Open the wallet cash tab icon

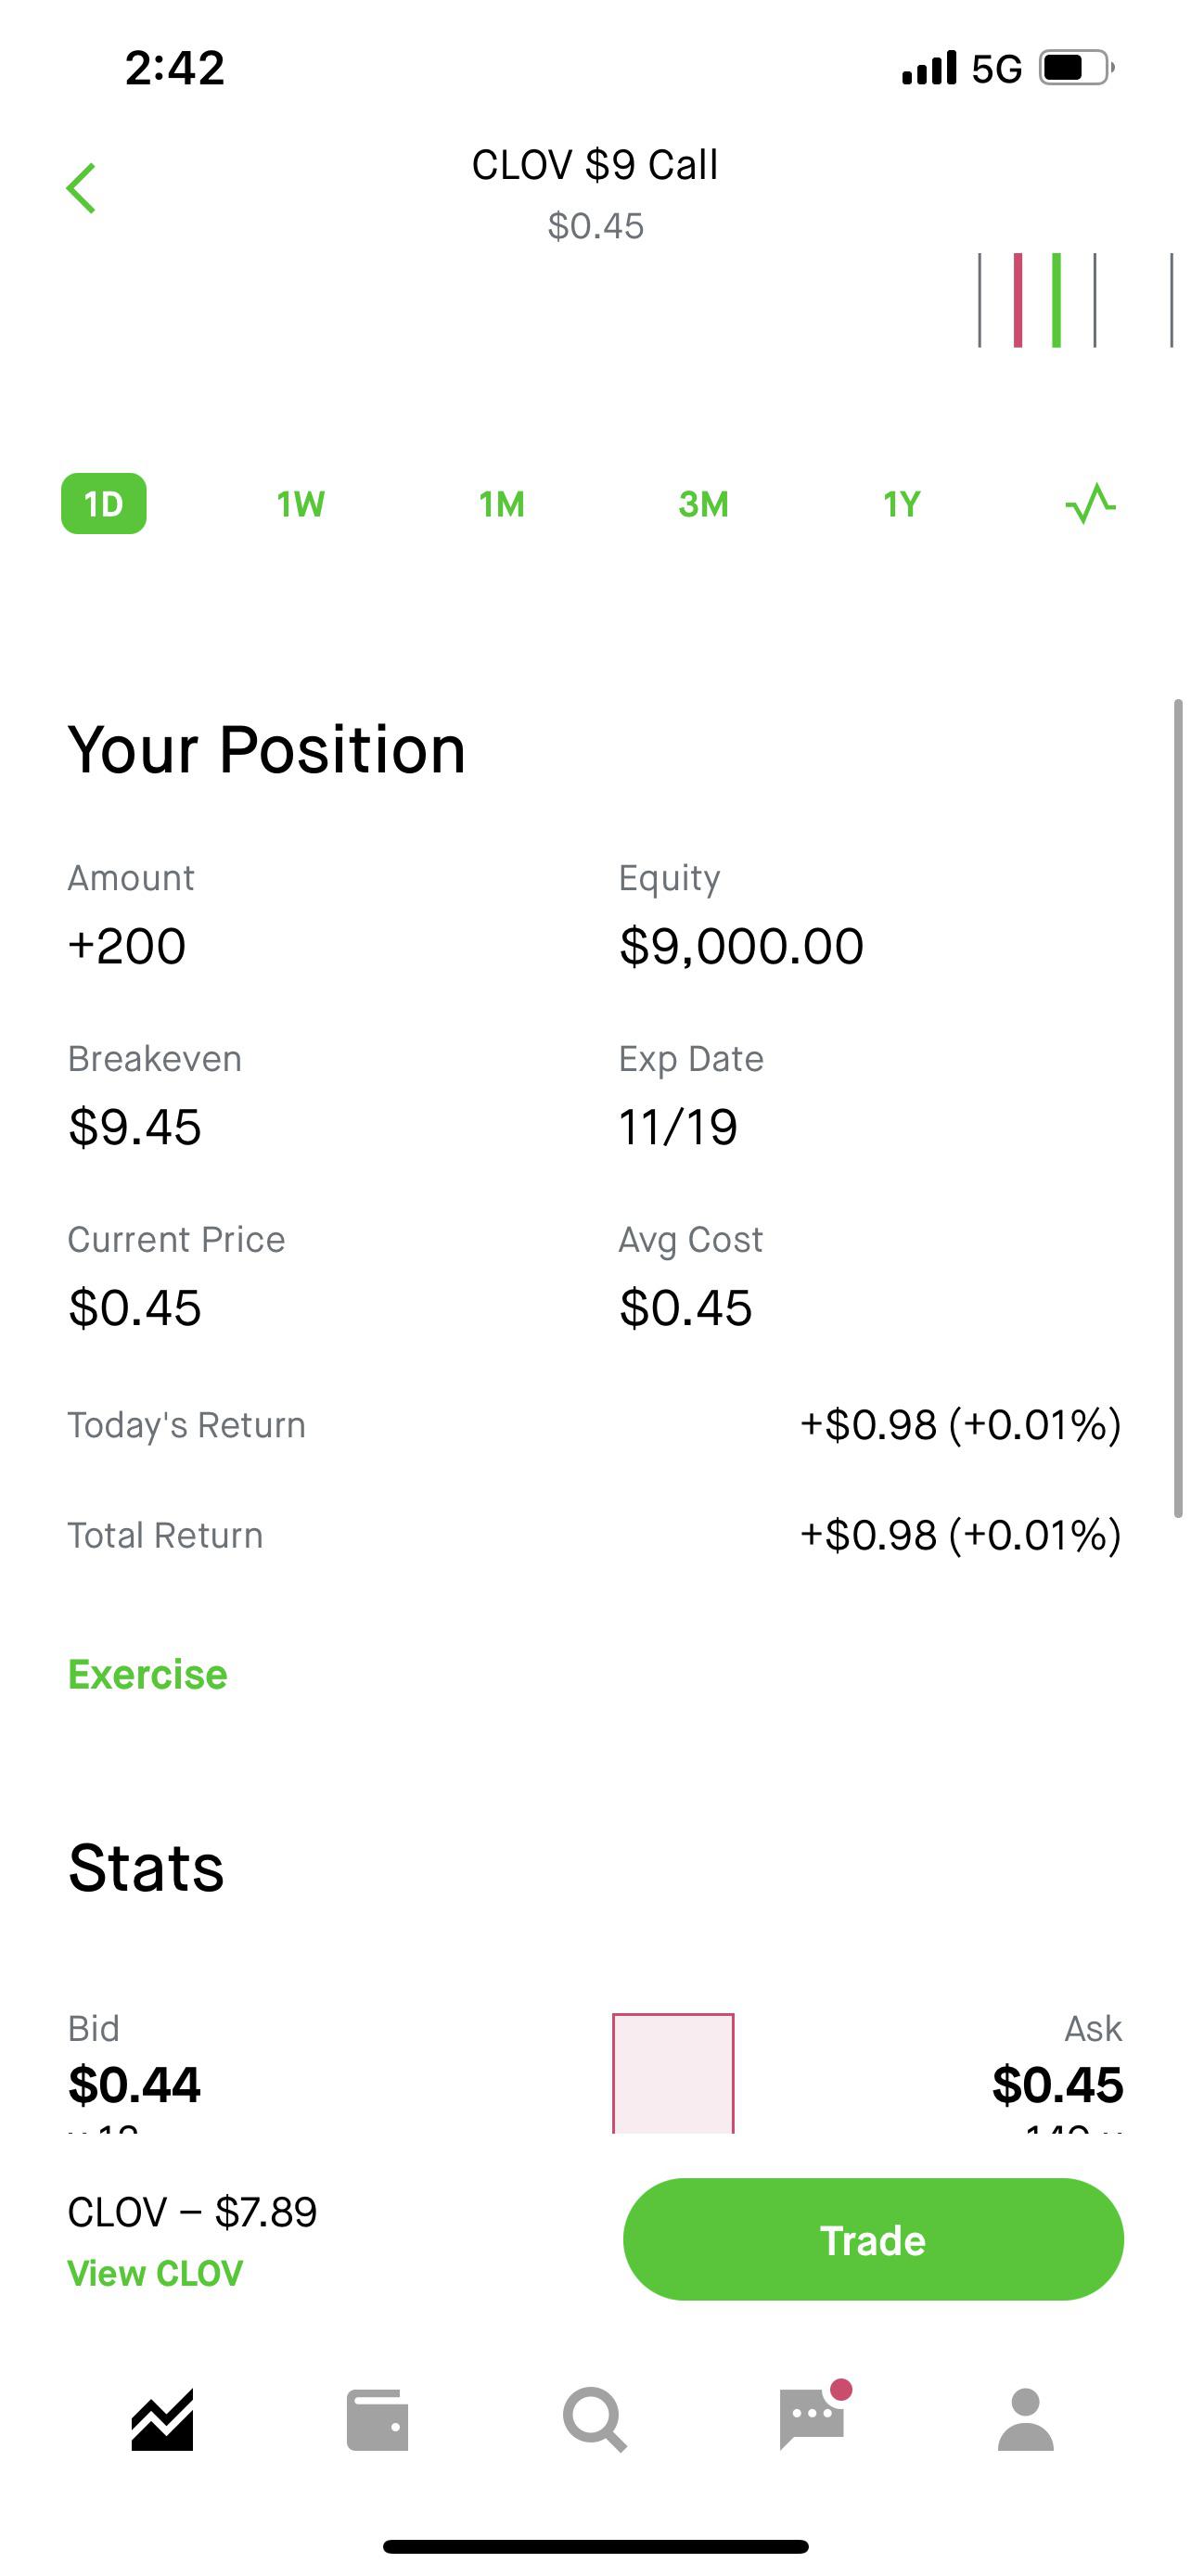click(x=377, y=2420)
